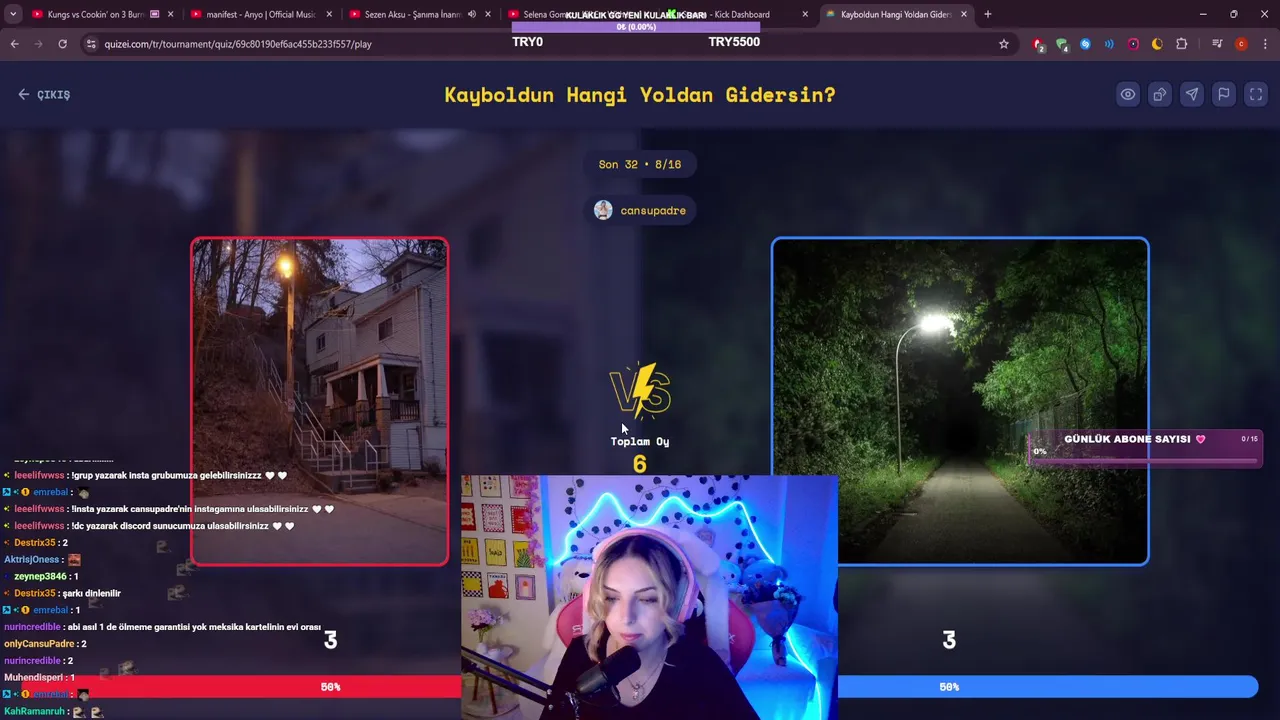Screen dimensions: 1280x720
Task: View site information icon in address bar
Action: (92, 44)
